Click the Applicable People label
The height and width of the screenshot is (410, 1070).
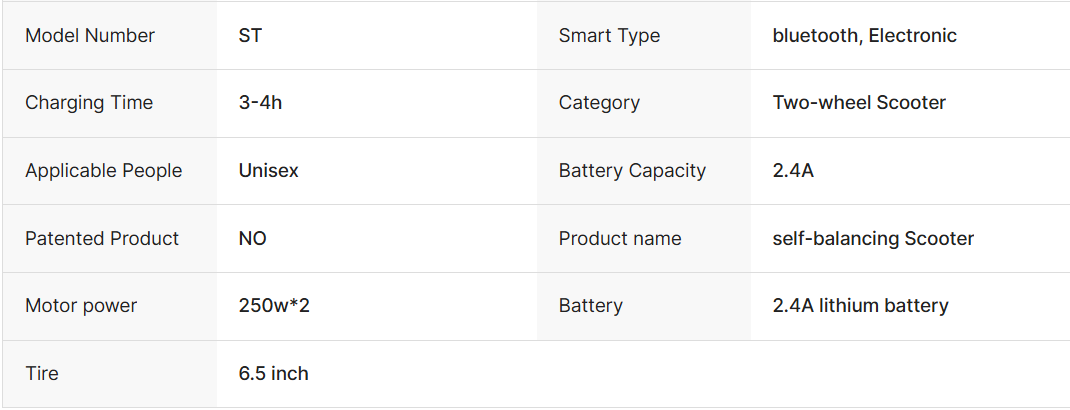pyautogui.click(x=104, y=171)
